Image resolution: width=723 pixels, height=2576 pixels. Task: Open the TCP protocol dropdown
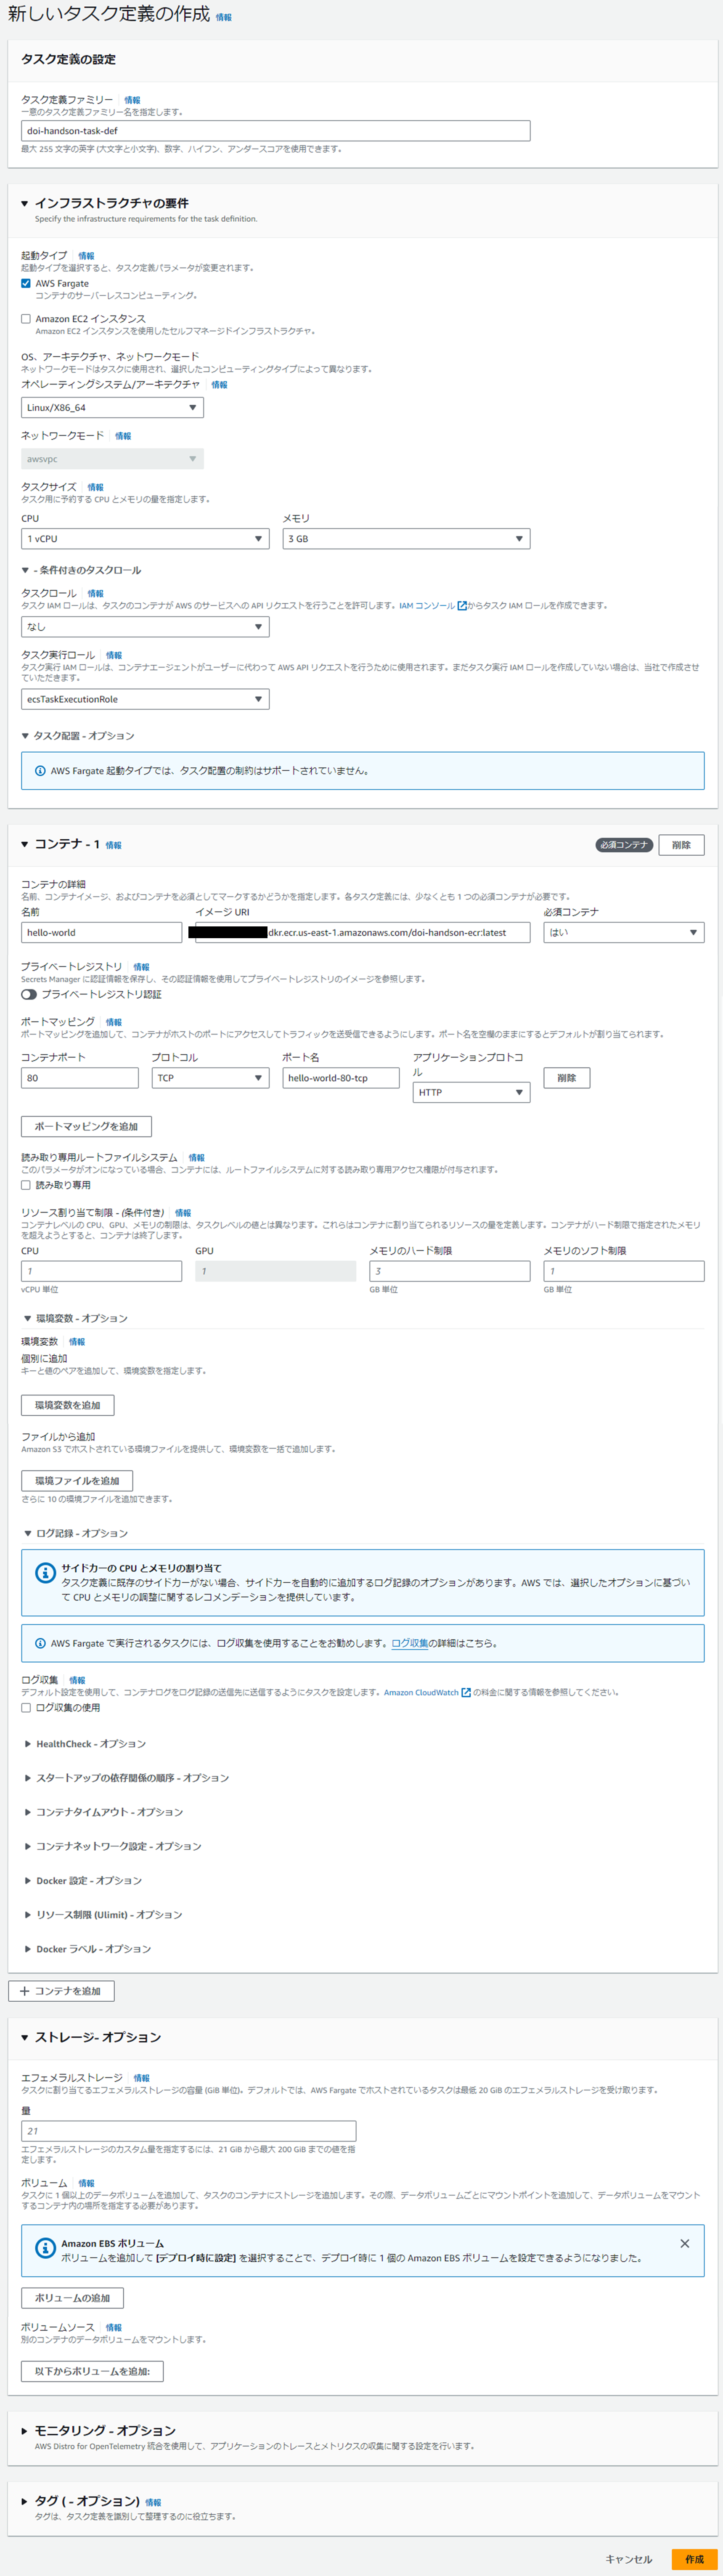coord(210,1078)
